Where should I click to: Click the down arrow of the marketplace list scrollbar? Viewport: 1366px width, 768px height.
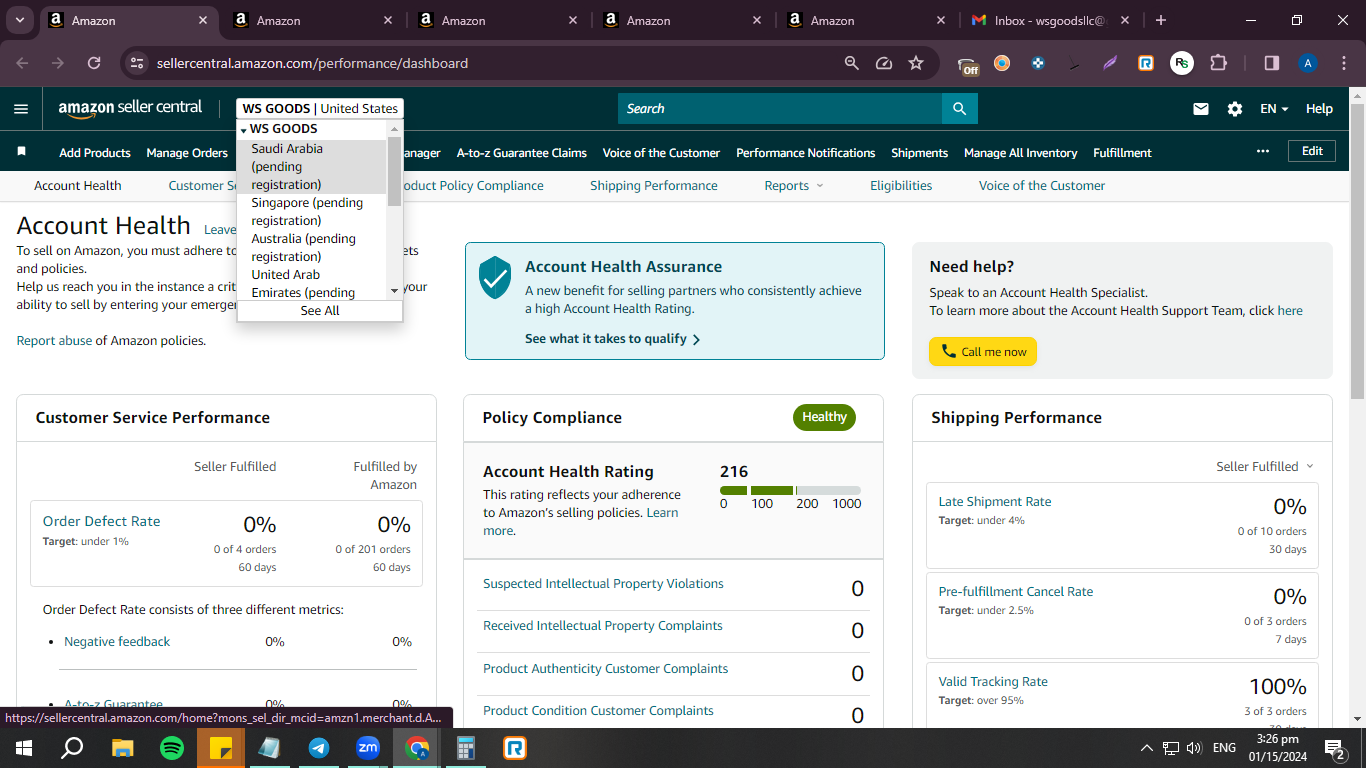394,290
